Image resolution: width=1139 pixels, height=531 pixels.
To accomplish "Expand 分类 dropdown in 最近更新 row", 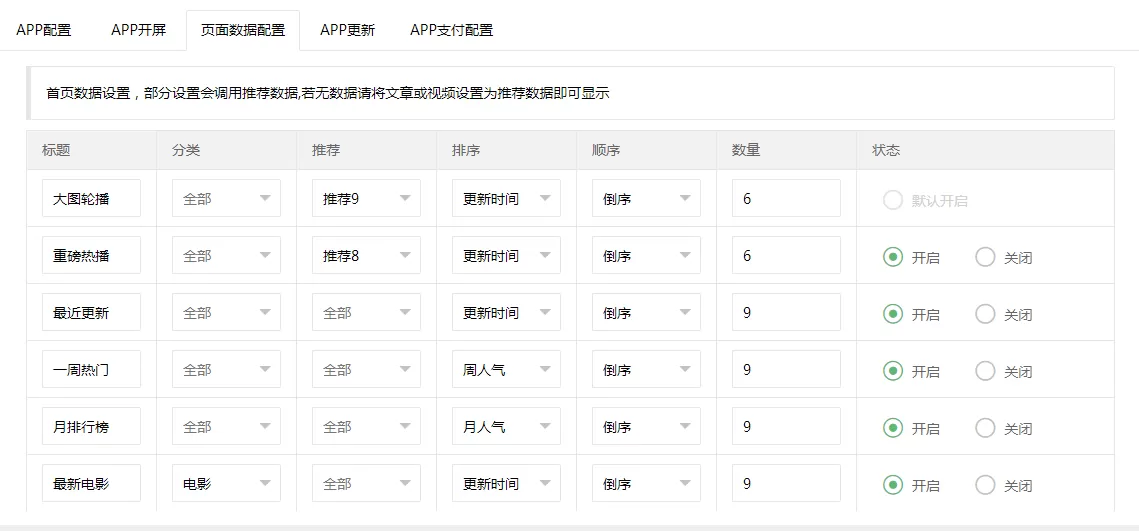I will coord(226,313).
